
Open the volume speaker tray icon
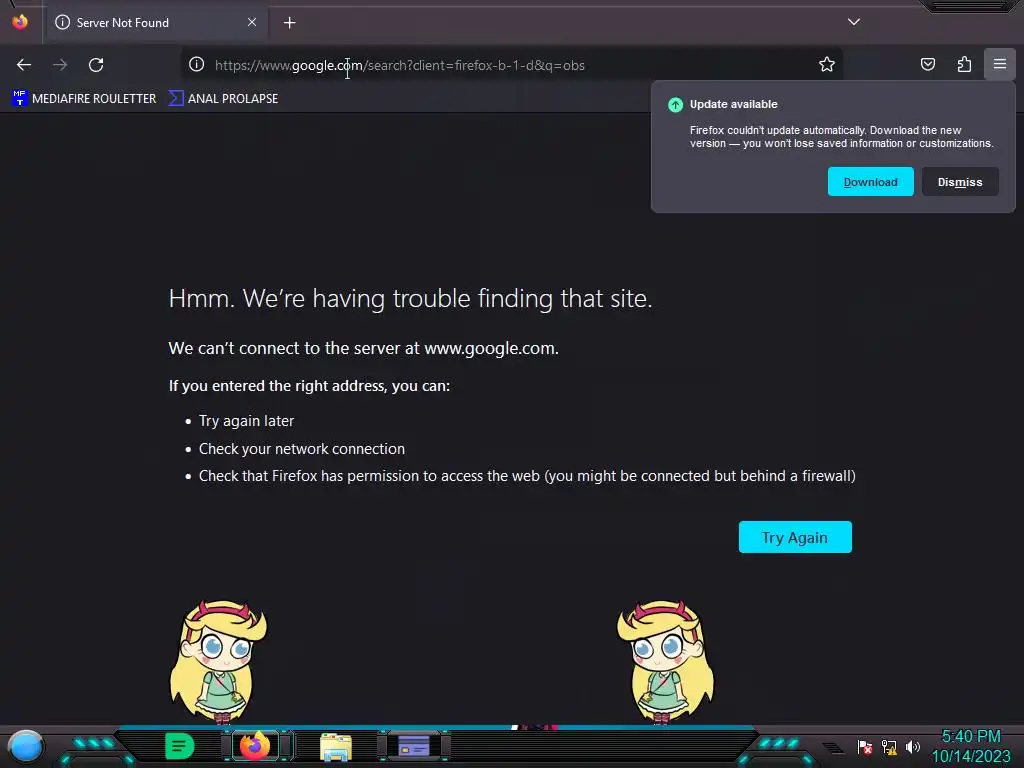coord(913,747)
